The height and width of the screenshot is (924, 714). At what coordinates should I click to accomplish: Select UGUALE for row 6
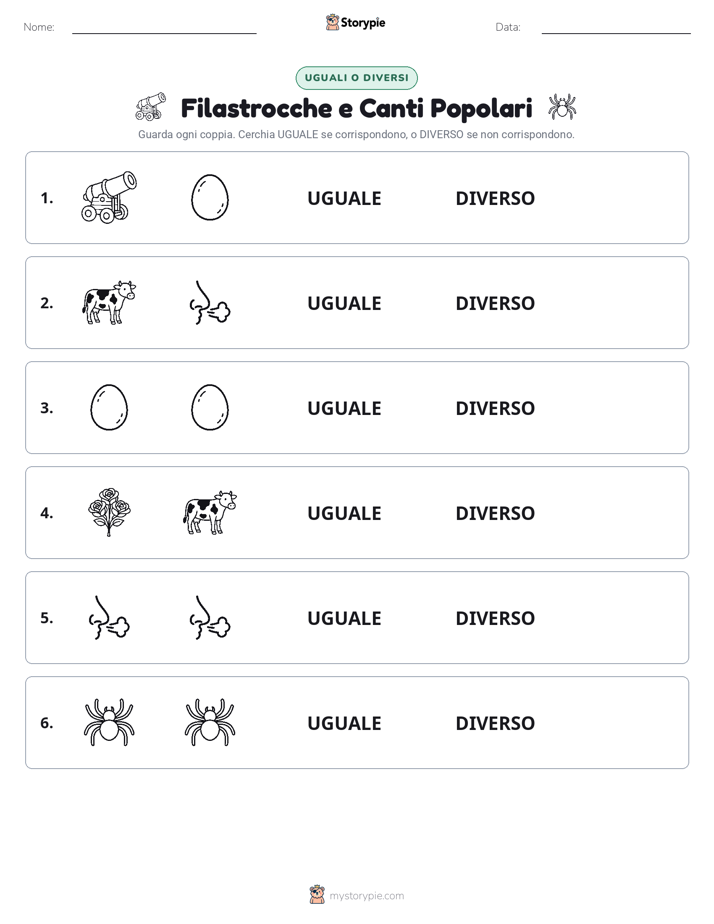click(344, 722)
